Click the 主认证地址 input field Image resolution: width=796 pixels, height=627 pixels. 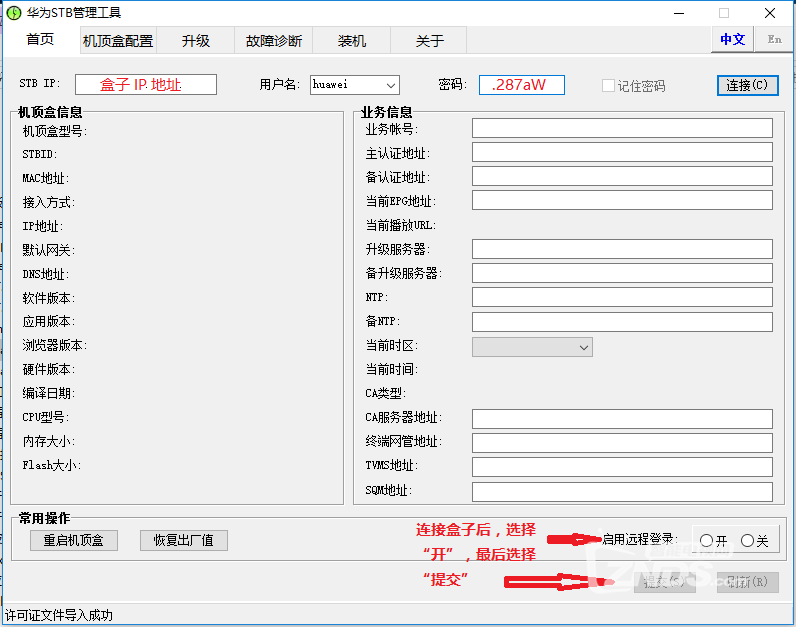[622, 152]
